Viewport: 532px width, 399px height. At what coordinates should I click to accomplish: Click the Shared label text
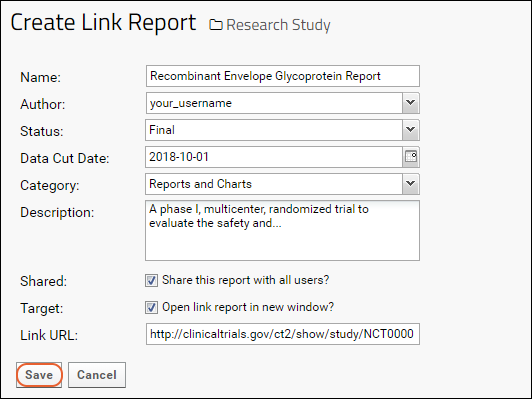pyautogui.click(x=43, y=281)
